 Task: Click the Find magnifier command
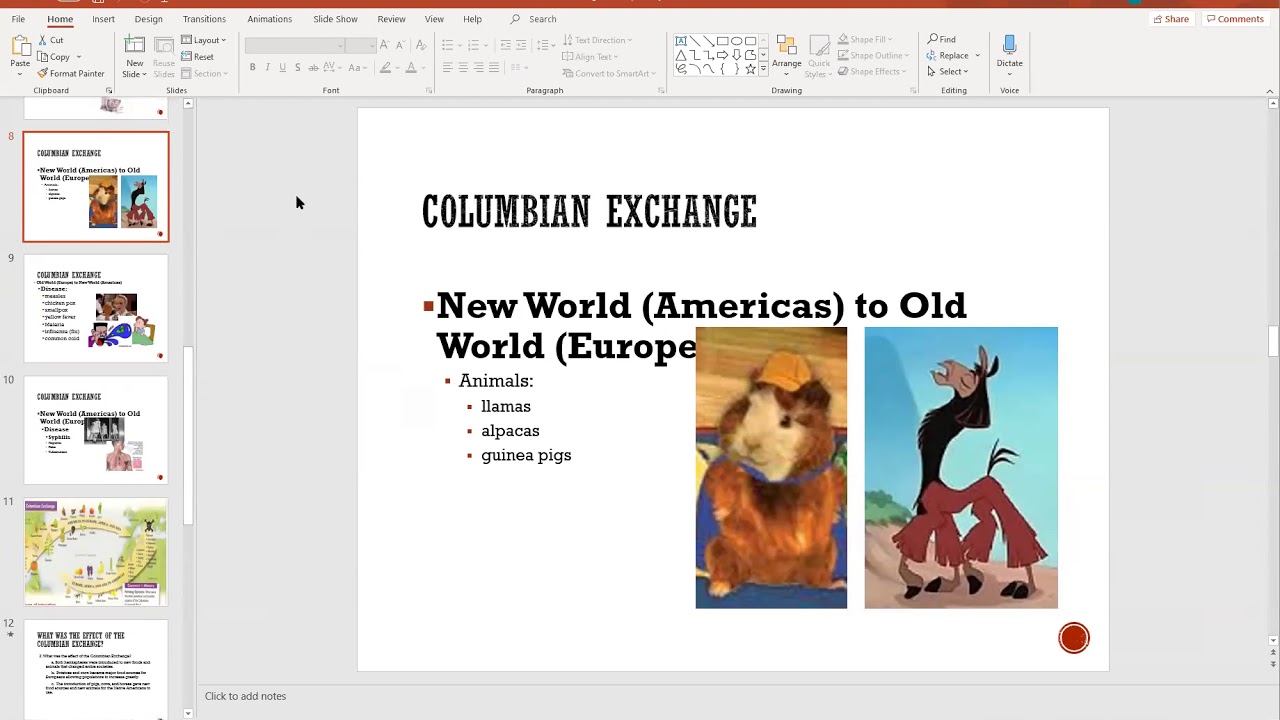coord(941,39)
